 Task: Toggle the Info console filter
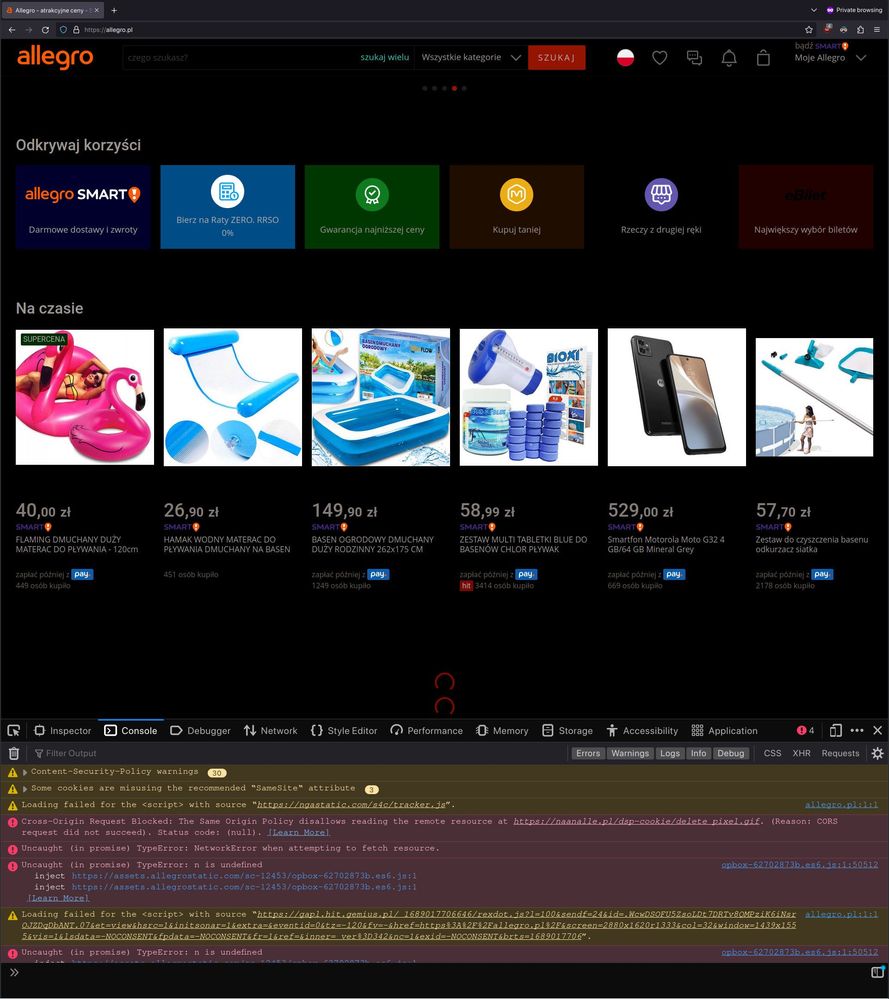coord(698,753)
